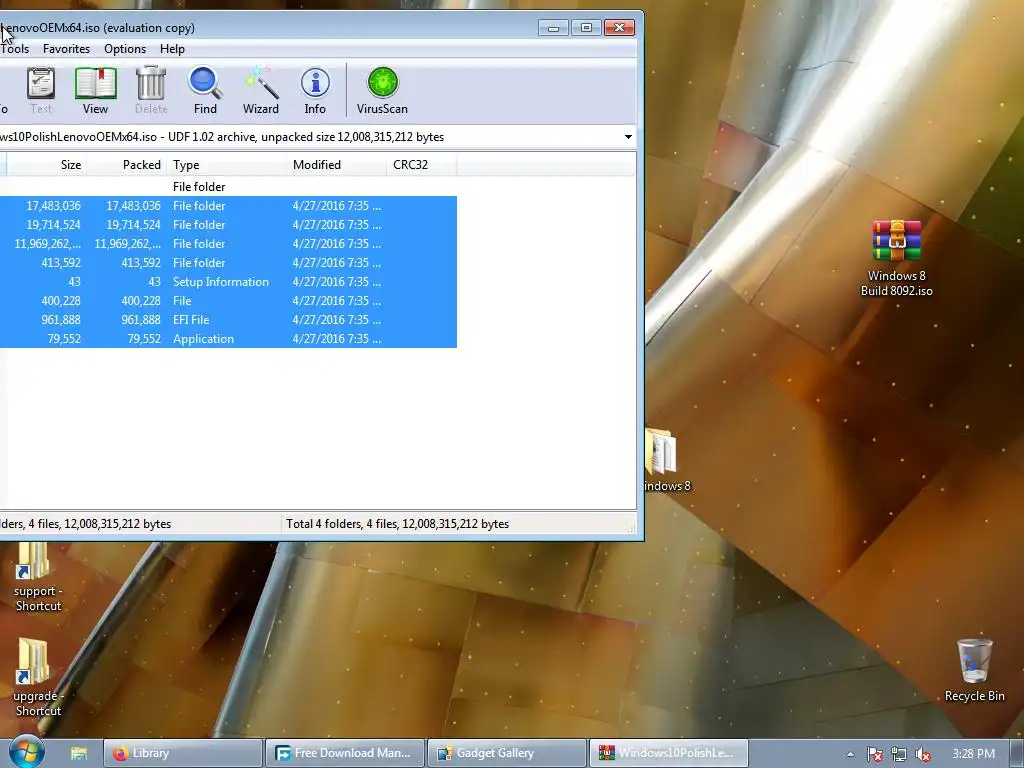Open the Windows Start orb
The width and height of the screenshot is (1024, 768).
(27, 752)
